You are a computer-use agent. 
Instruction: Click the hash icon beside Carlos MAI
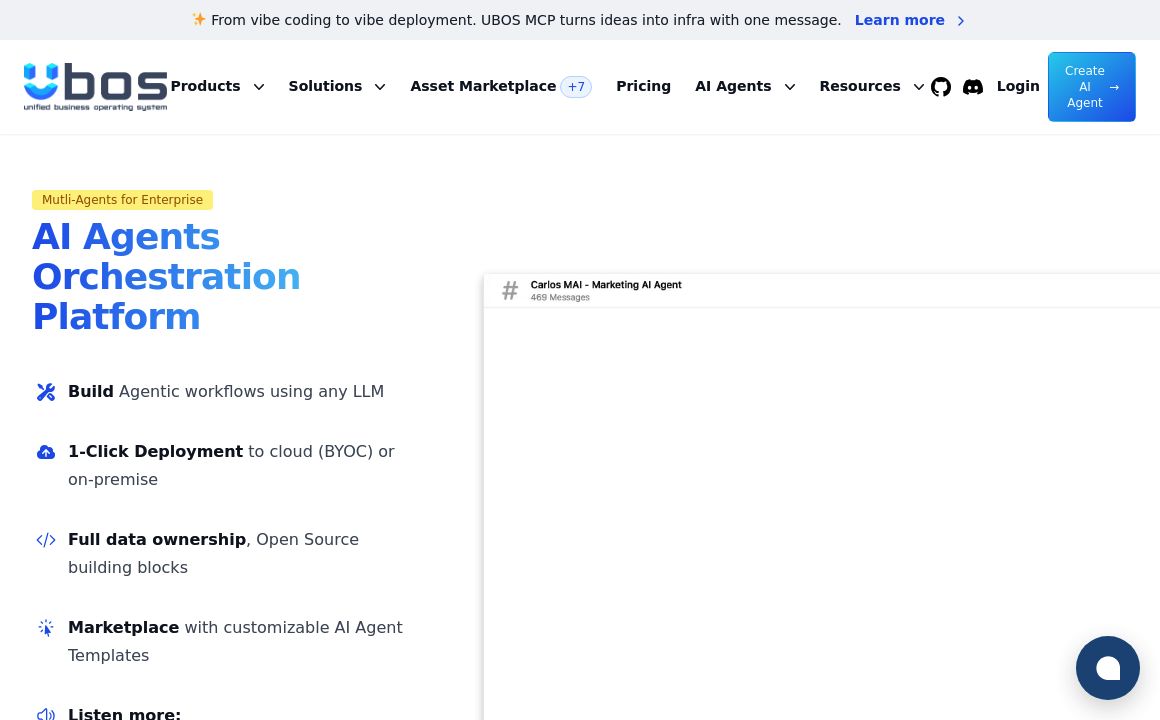pos(510,290)
